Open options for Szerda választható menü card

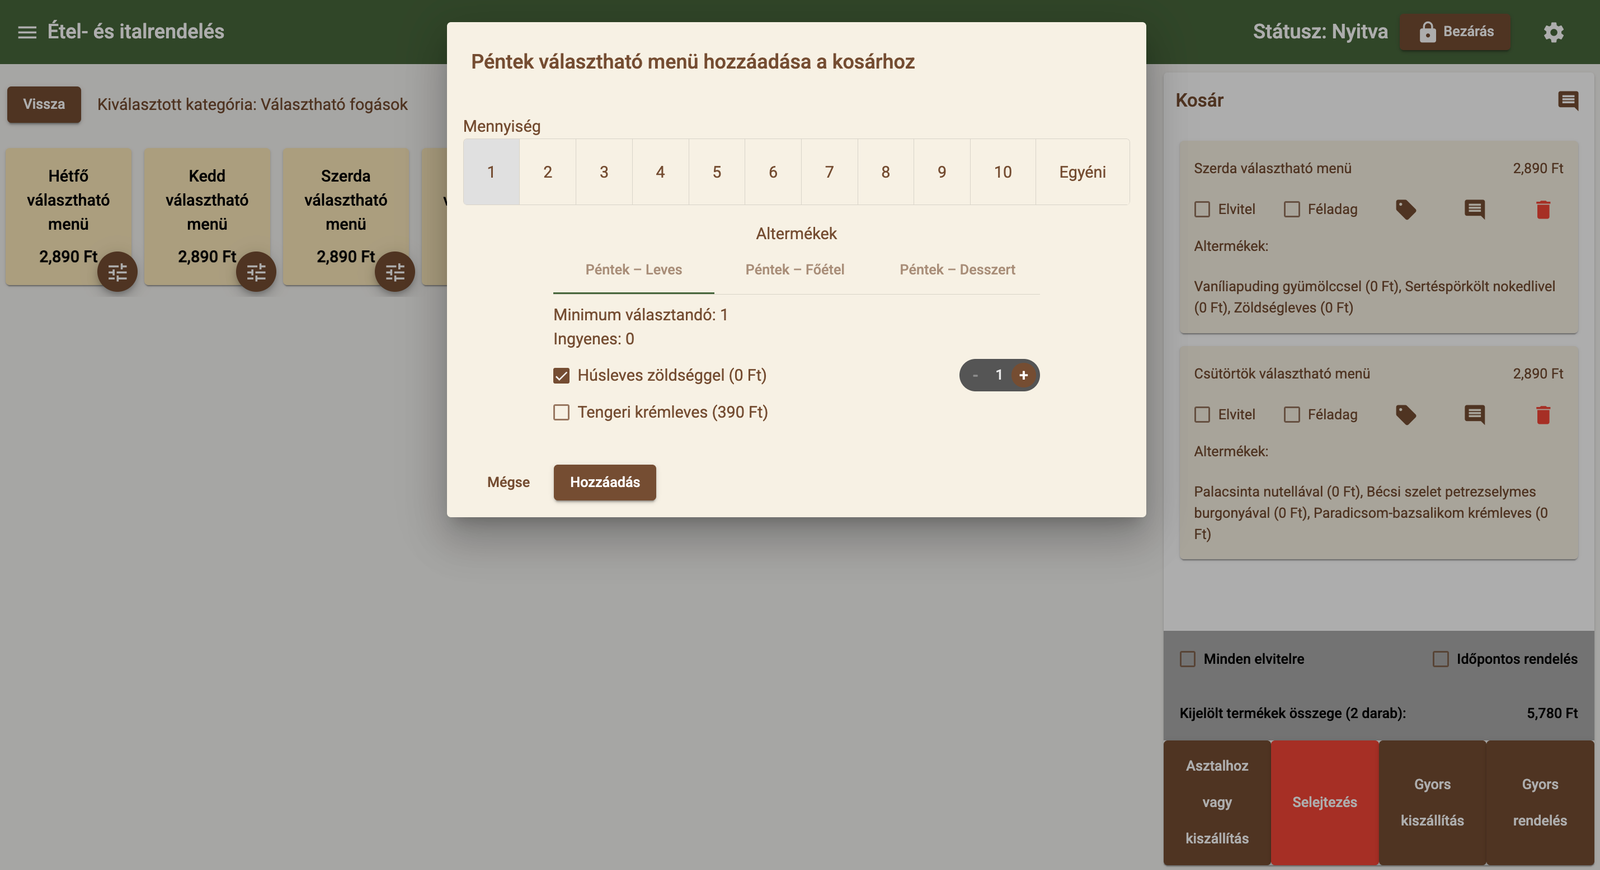click(x=395, y=272)
